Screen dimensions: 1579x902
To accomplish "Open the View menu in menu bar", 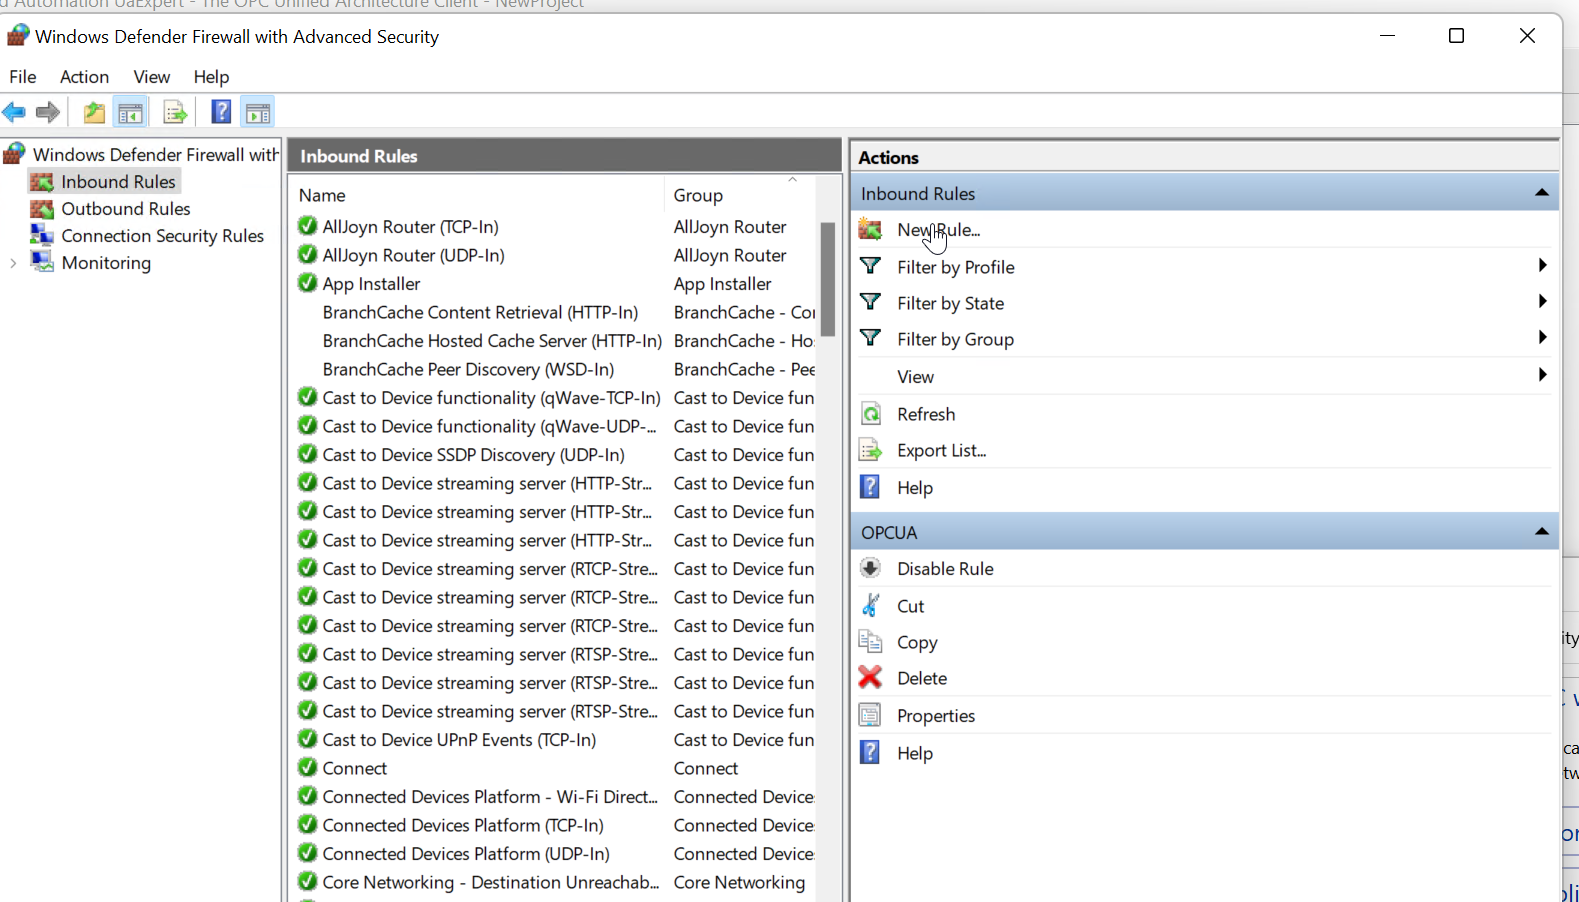I will click(x=152, y=77).
